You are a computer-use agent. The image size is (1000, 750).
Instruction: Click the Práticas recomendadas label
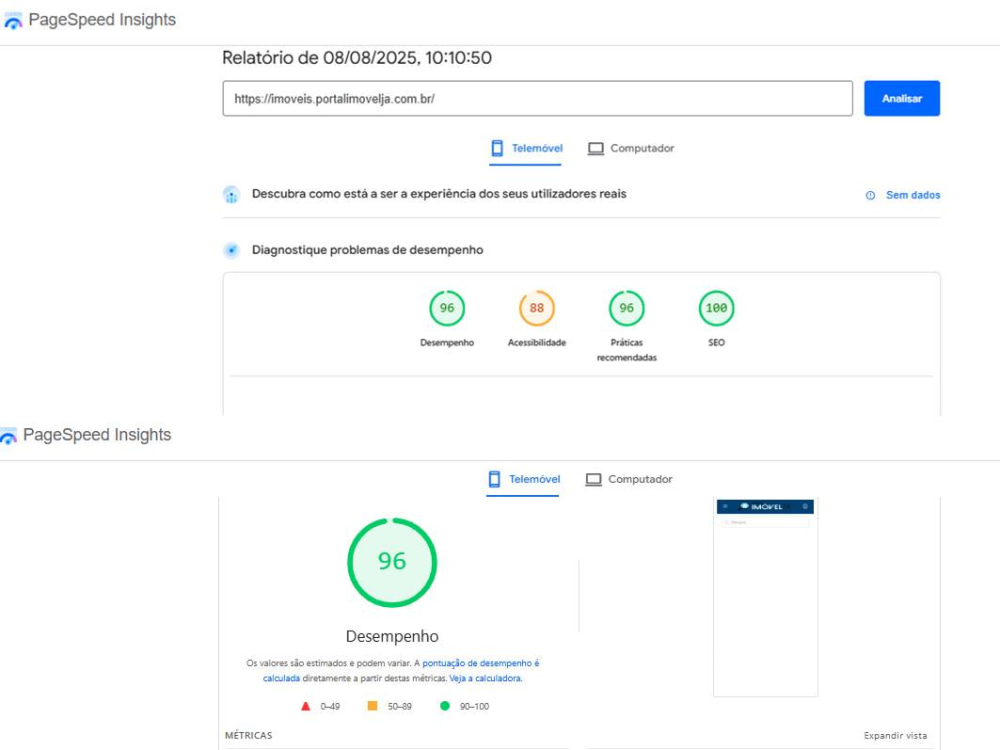click(x=626, y=350)
